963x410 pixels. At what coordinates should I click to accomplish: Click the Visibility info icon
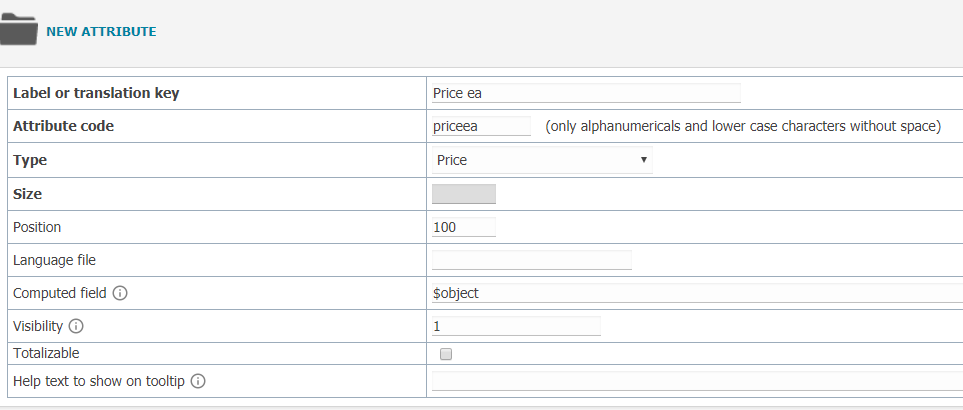click(x=76, y=327)
